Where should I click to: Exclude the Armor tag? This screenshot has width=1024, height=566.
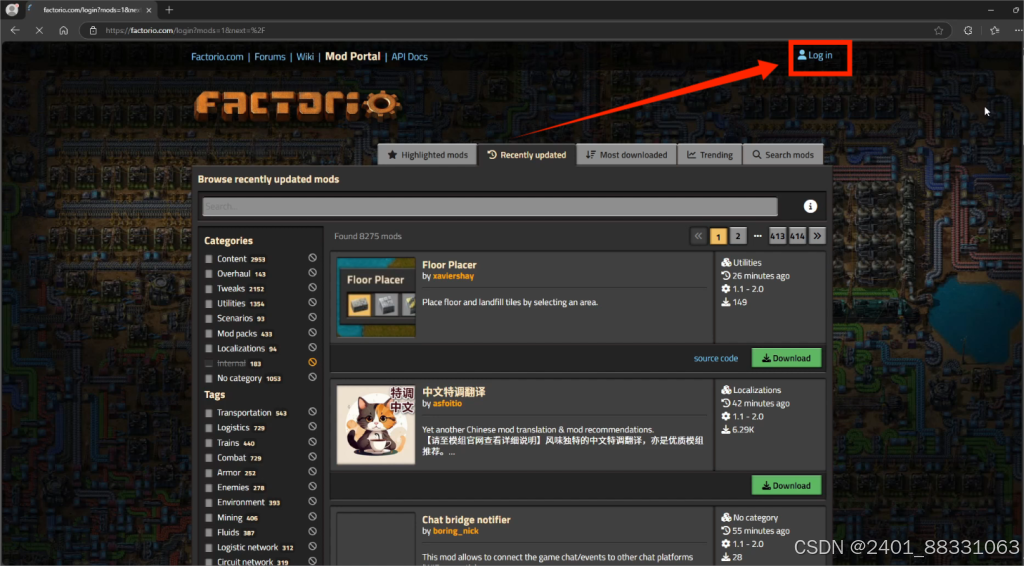[313, 472]
